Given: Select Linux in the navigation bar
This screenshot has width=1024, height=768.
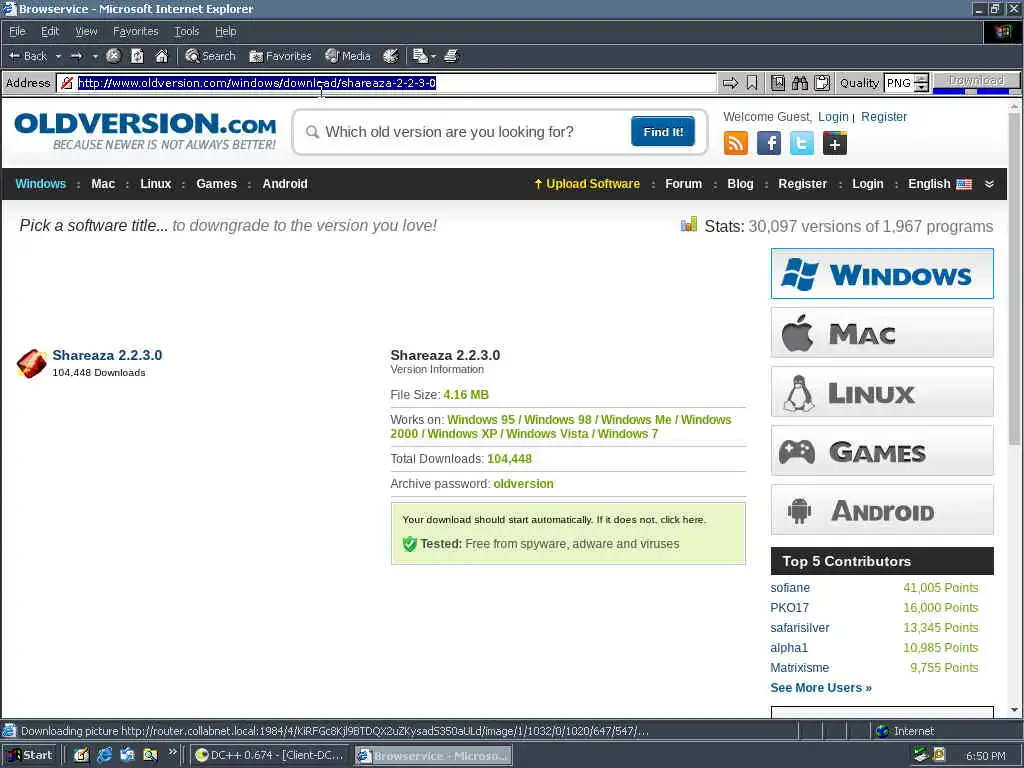Looking at the screenshot, I should 155,184.
